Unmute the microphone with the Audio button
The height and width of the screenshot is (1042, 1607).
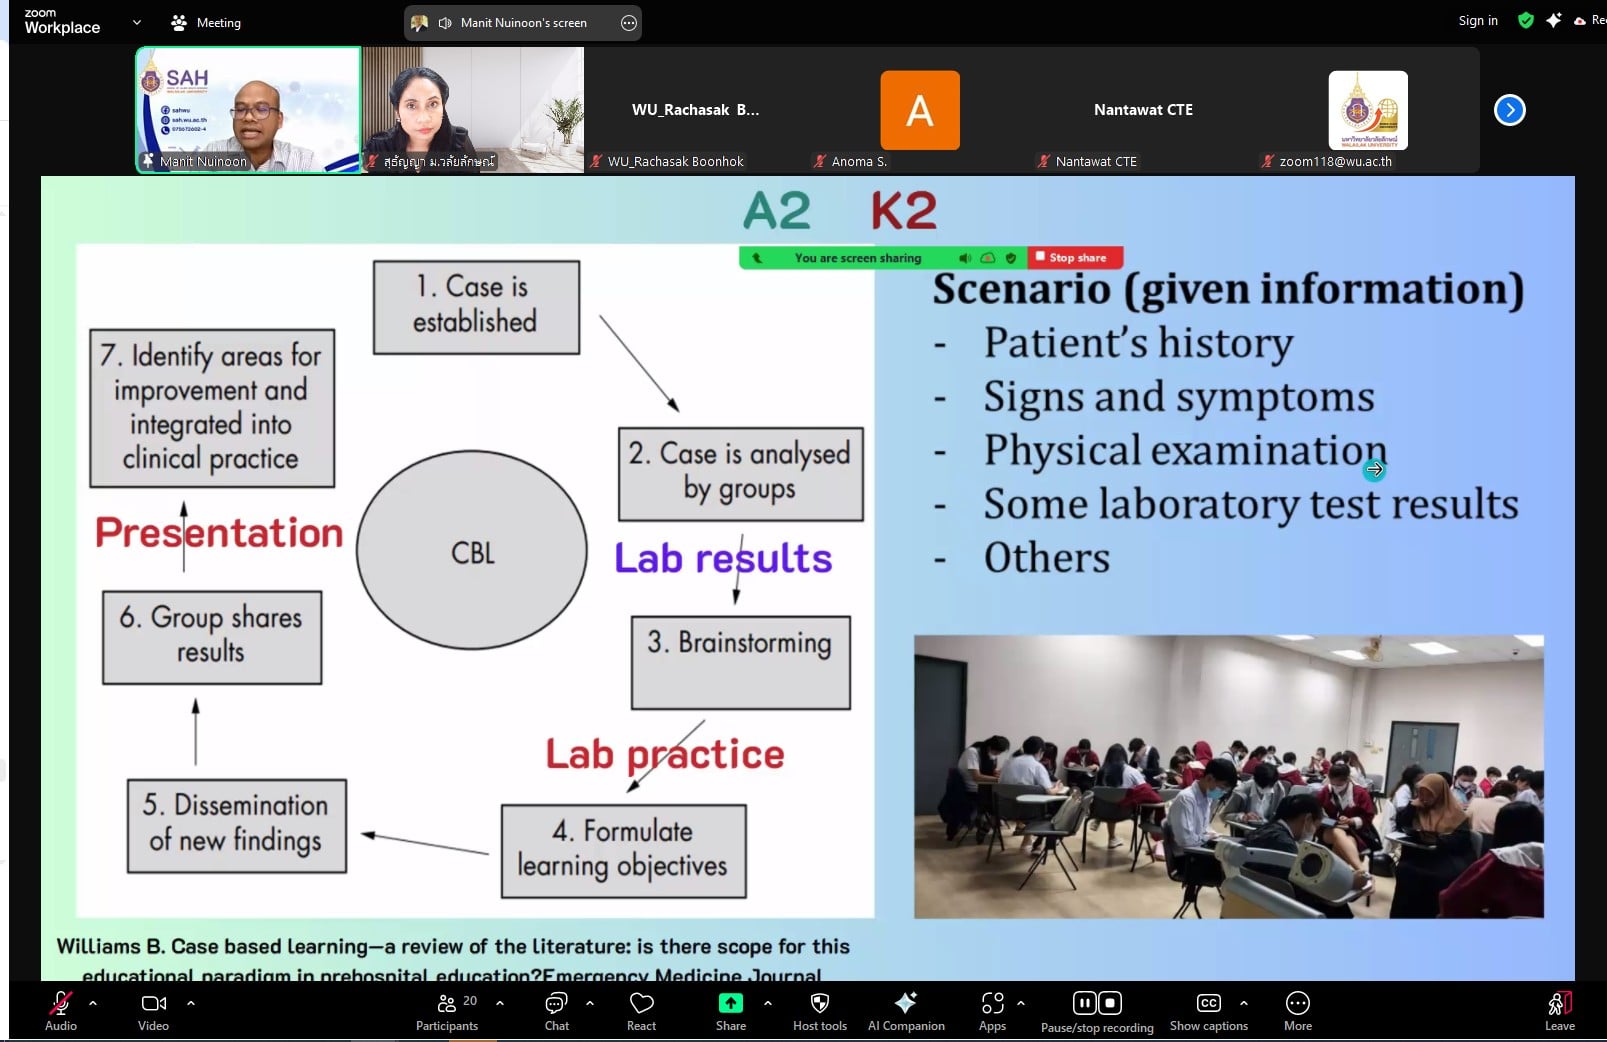[60, 1004]
